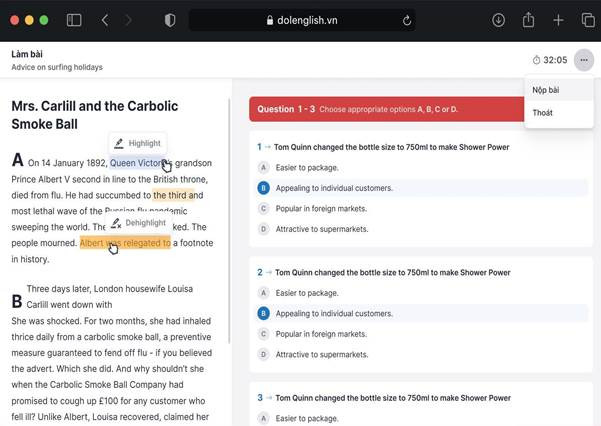The image size is (601, 426).
Task: Click the Highlight popup button
Action: click(x=137, y=143)
